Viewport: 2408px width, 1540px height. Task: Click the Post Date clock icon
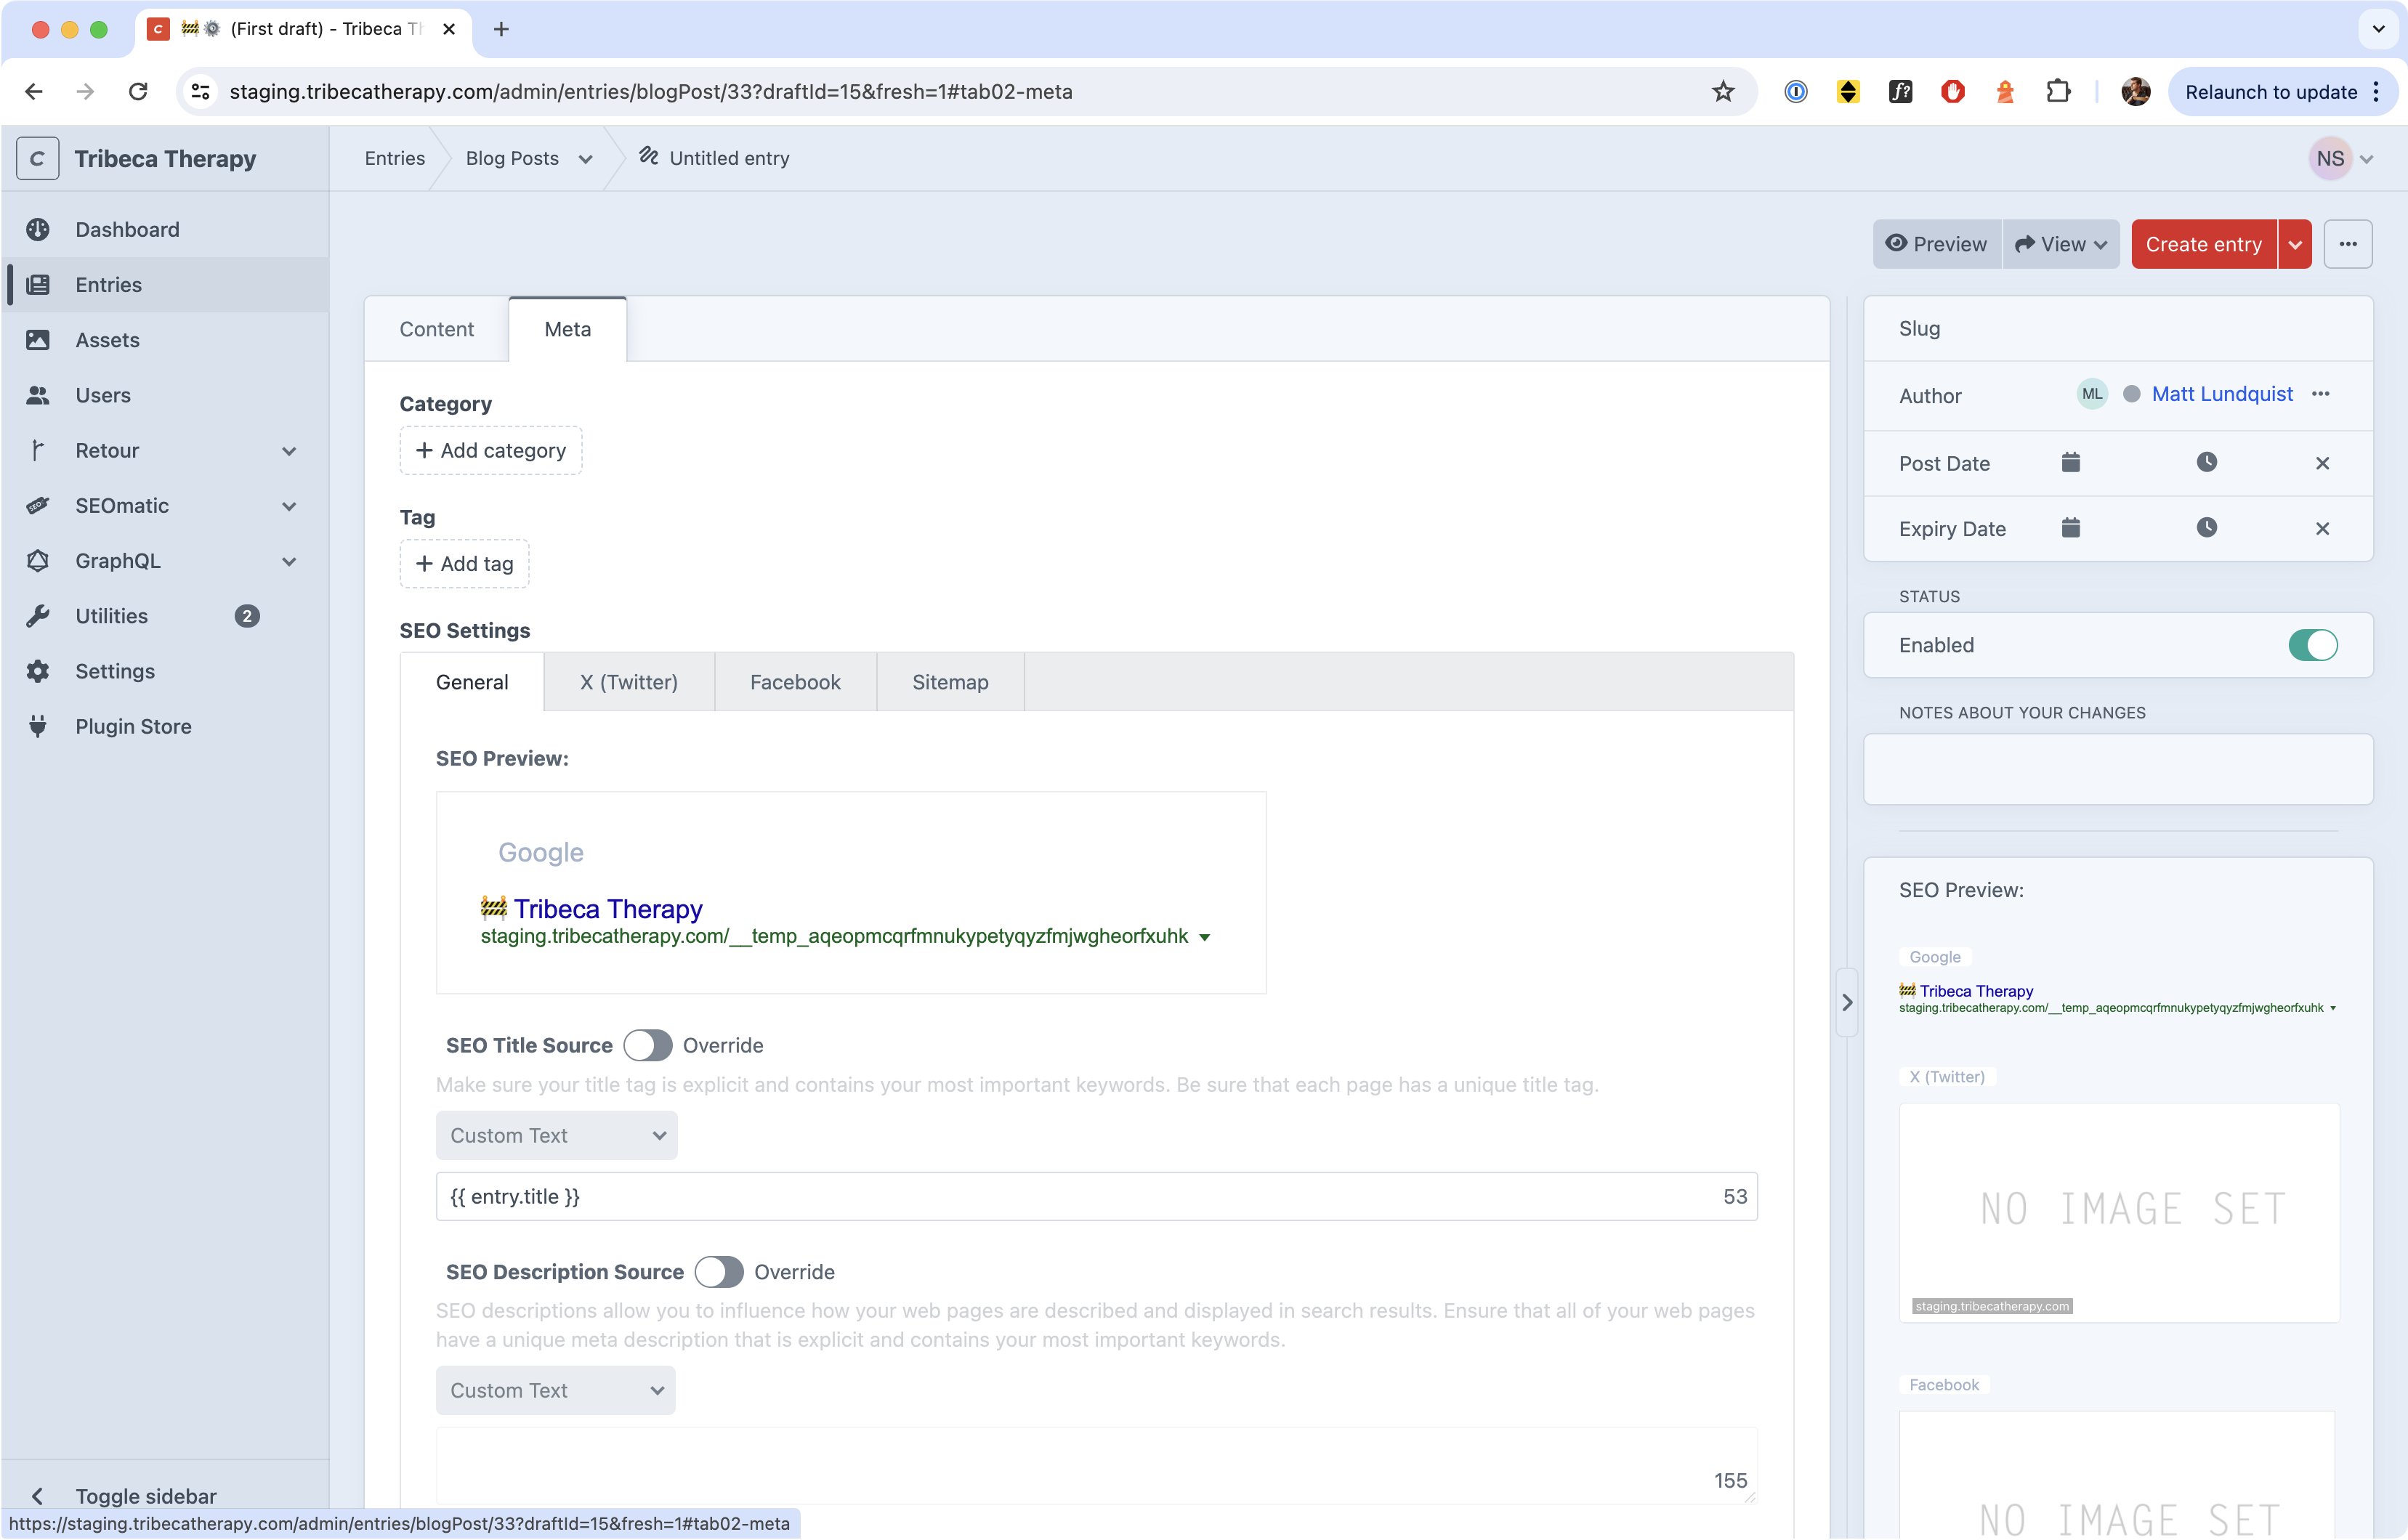pos(2207,462)
